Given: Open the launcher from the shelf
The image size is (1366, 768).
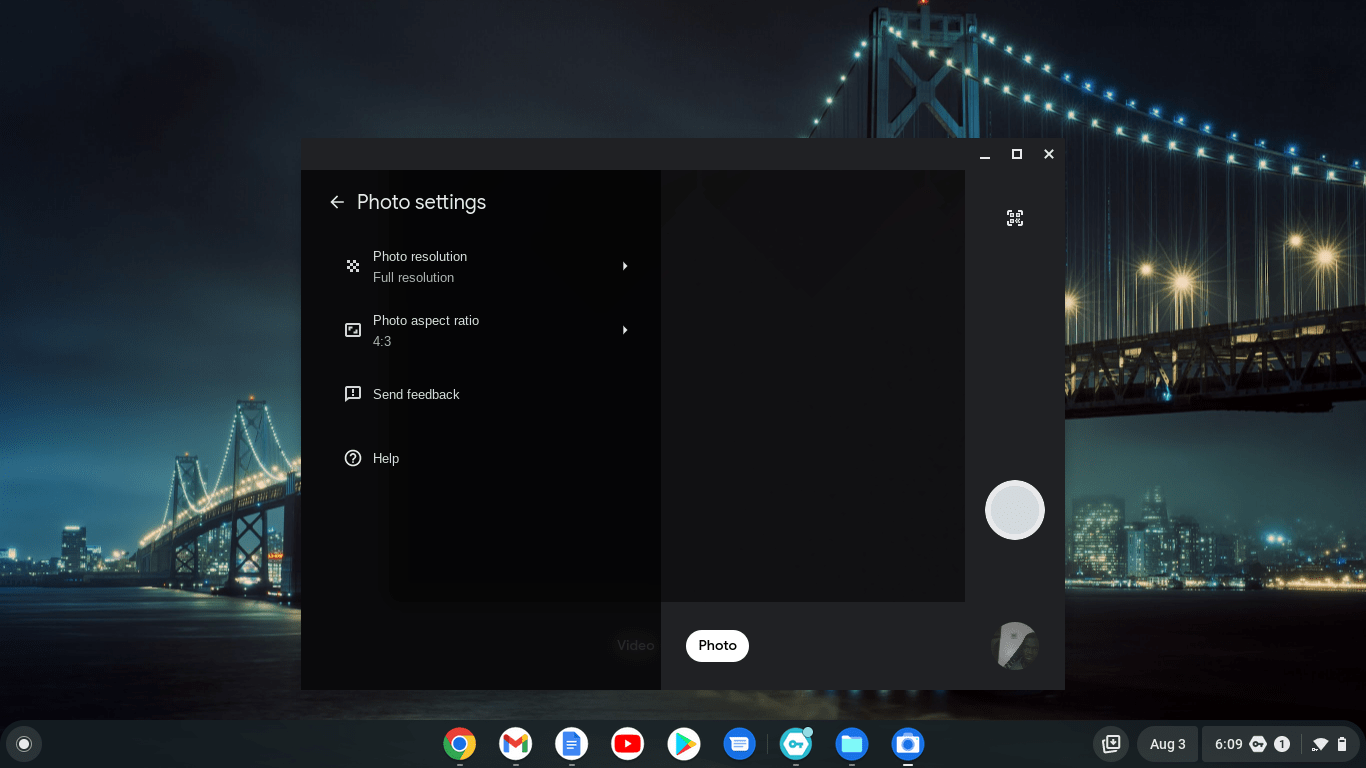Looking at the screenshot, I should 24,744.
